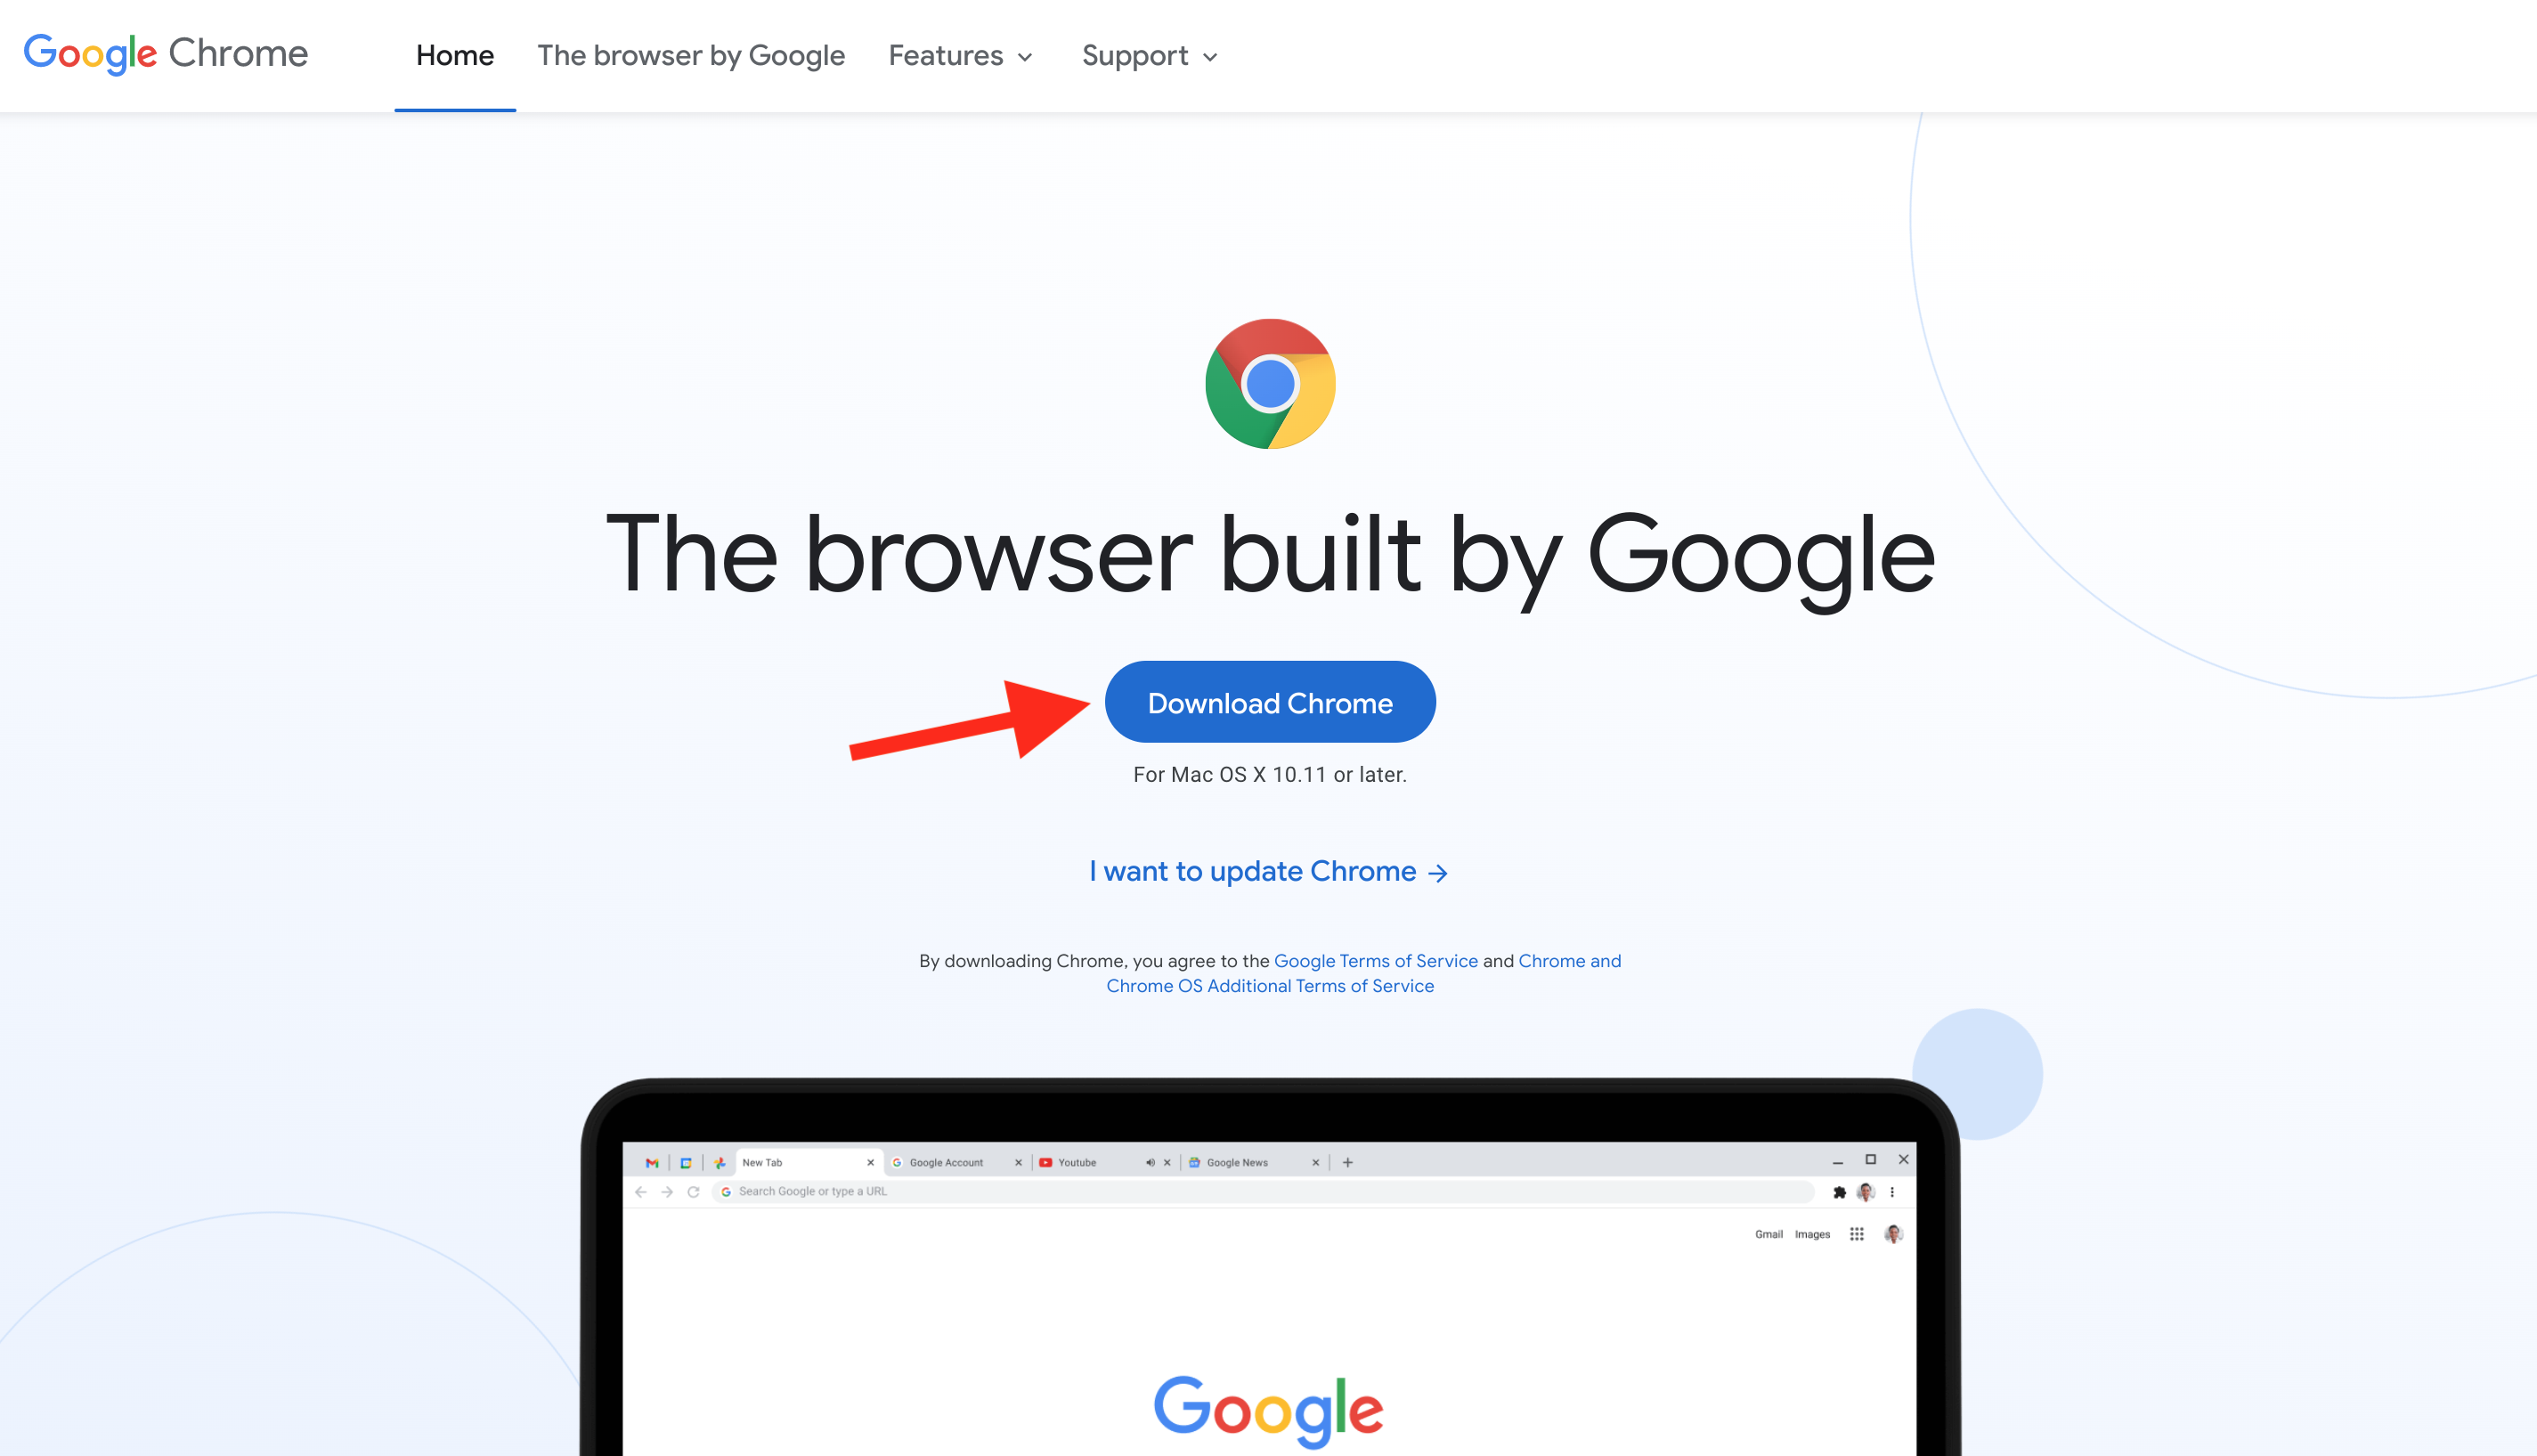Click the Chrome logo icon
Screen dimensions: 2537x1456
pyautogui.click(x=1268, y=381)
